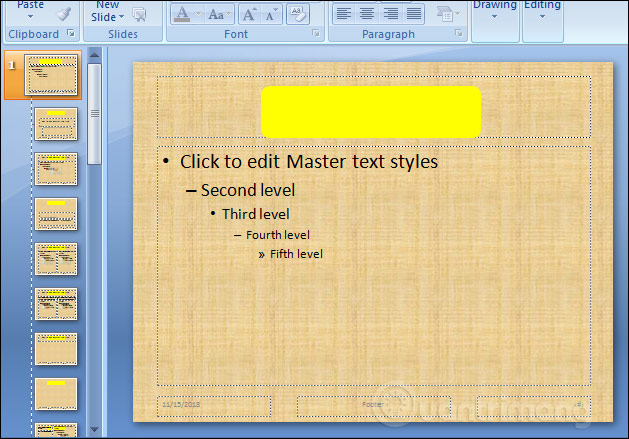The image size is (629, 439).
Task: Align text right
Action: tap(390, 14)
